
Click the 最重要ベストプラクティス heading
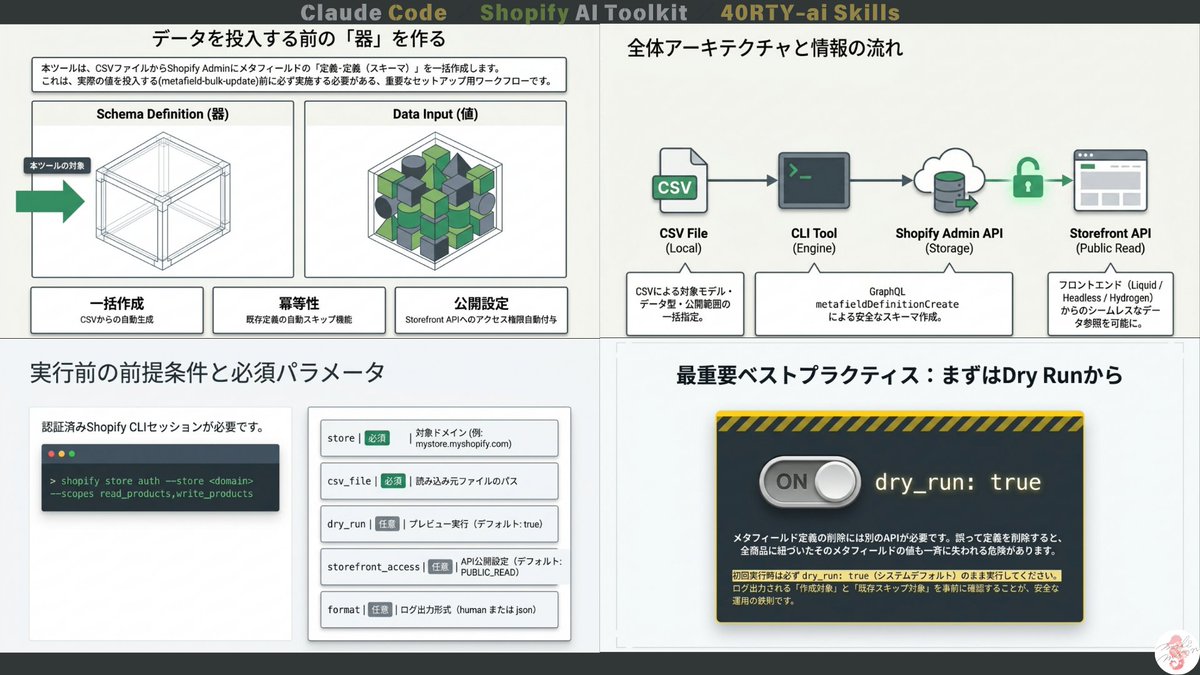click(899, 376)
